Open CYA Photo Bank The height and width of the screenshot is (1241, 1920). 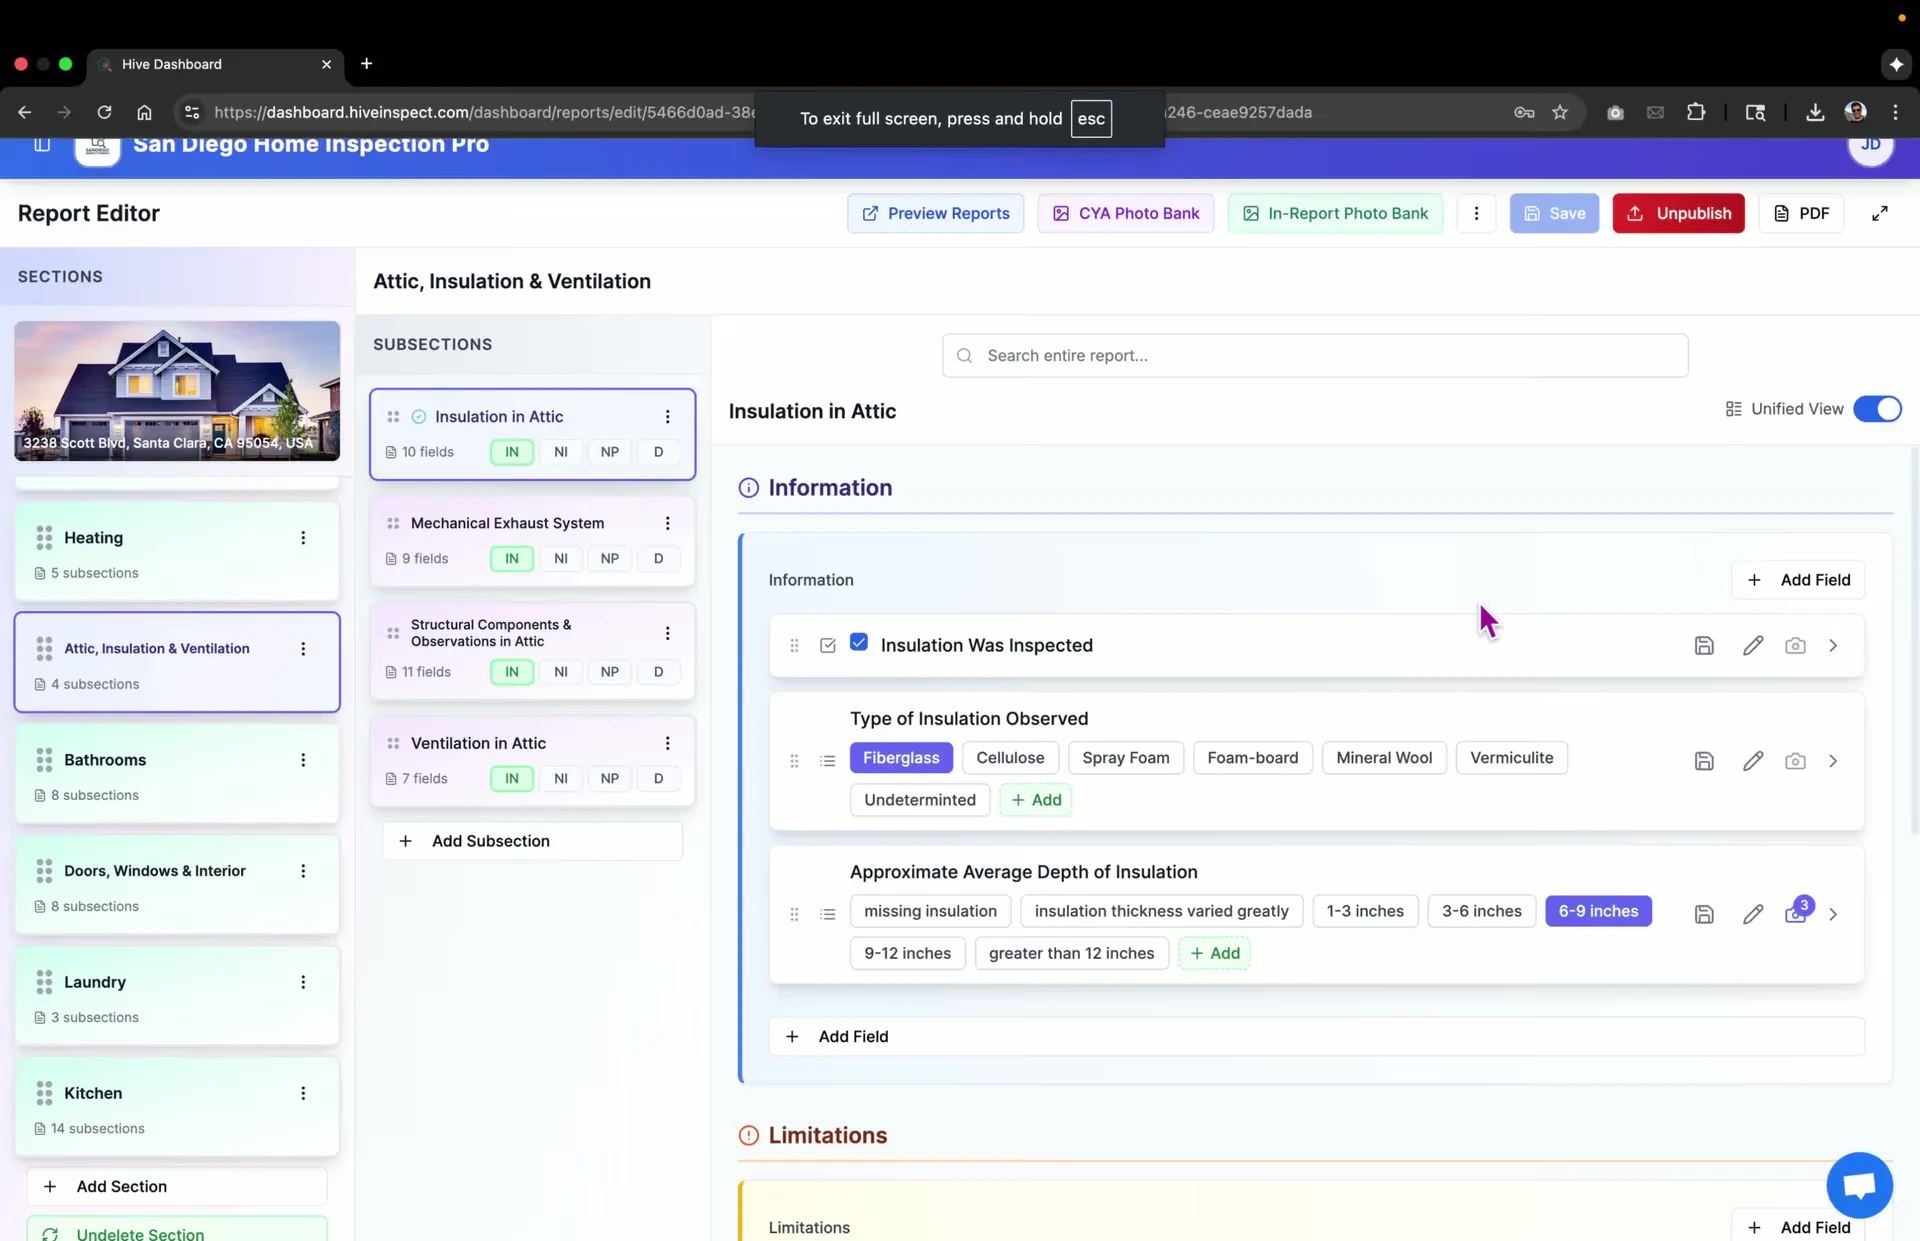[x=1125, y=213]
